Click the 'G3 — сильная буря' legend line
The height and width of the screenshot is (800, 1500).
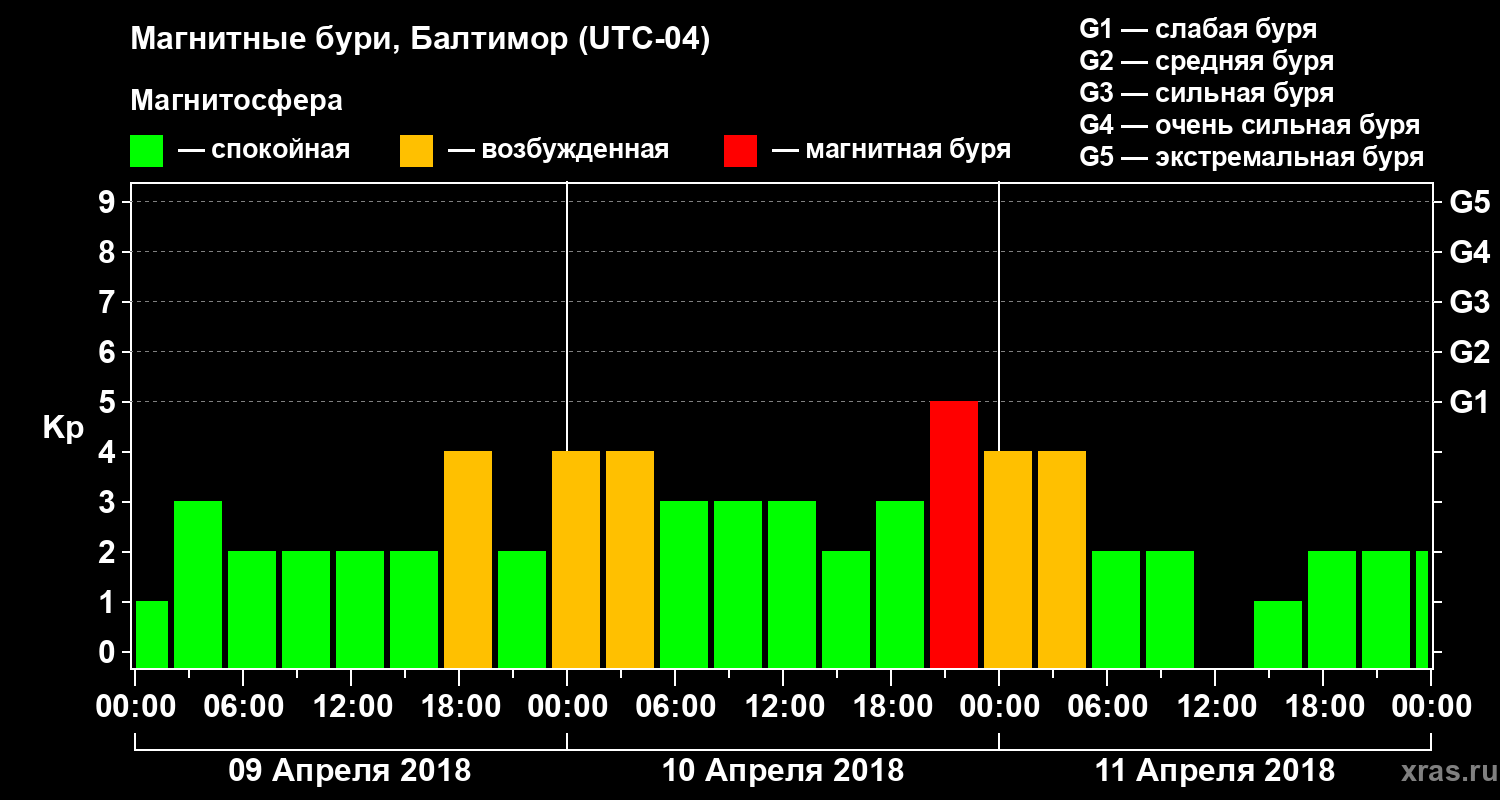click(1206, 93)
